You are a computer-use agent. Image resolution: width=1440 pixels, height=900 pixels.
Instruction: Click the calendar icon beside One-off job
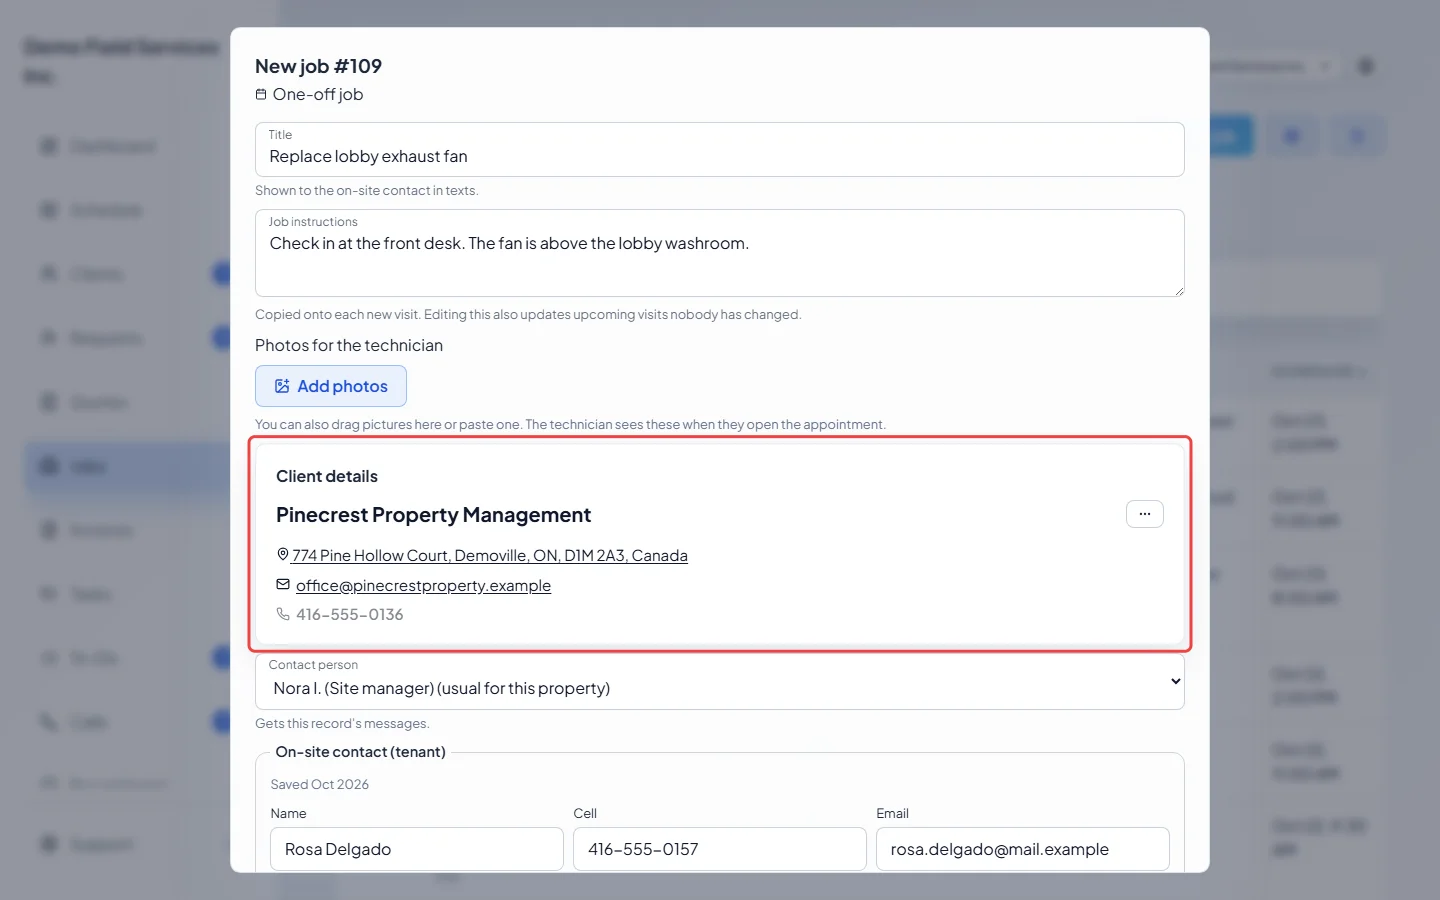pyautogui.click(x=261, y=95)
